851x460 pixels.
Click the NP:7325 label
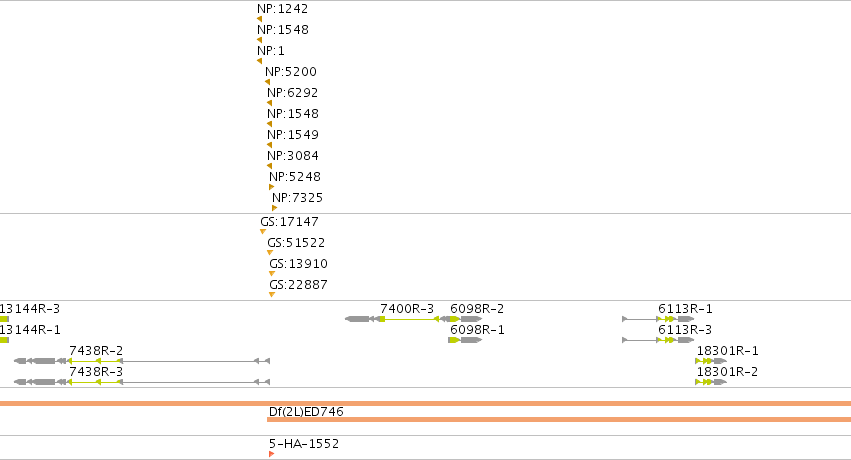[x=297, y=197]
